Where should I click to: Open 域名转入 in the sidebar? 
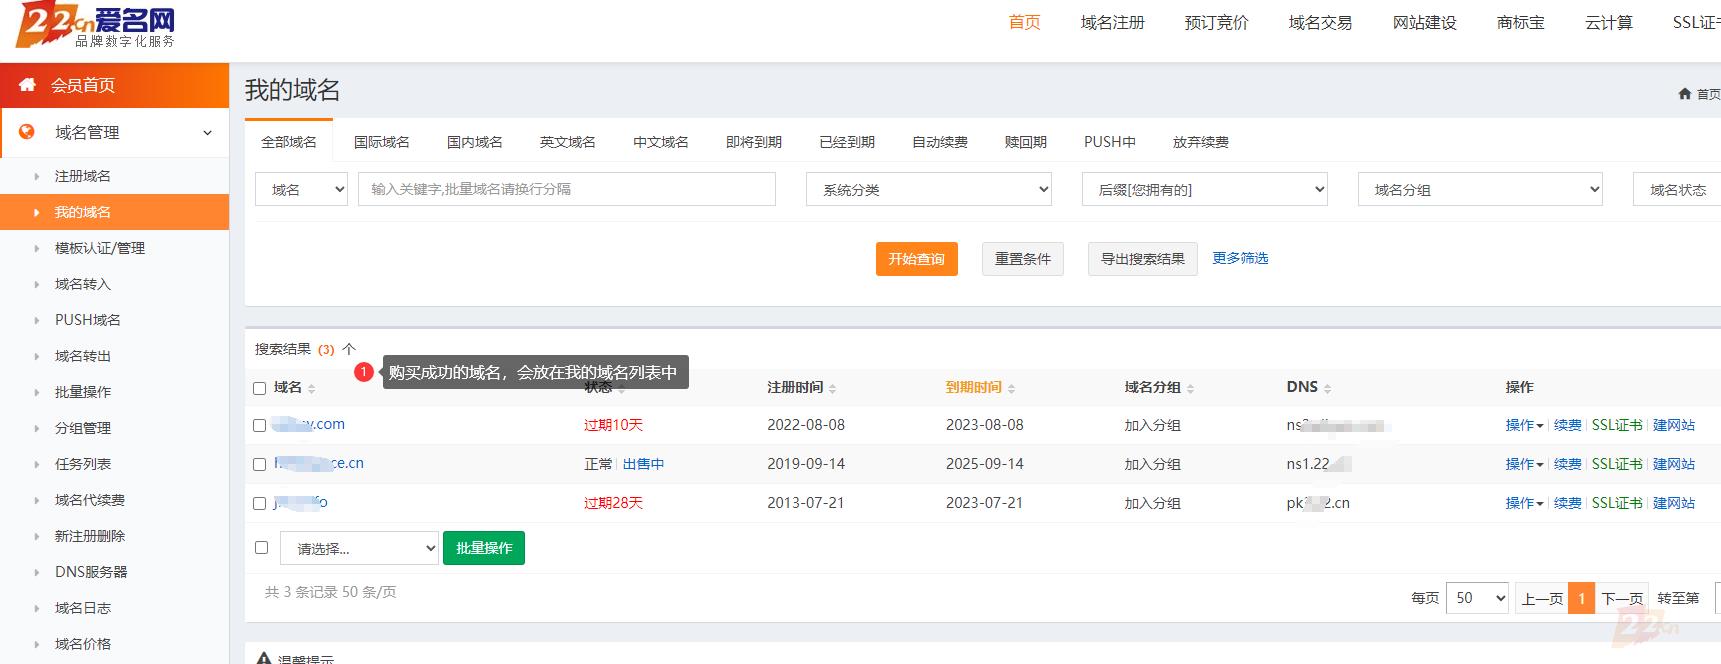[x=83, y=284]
